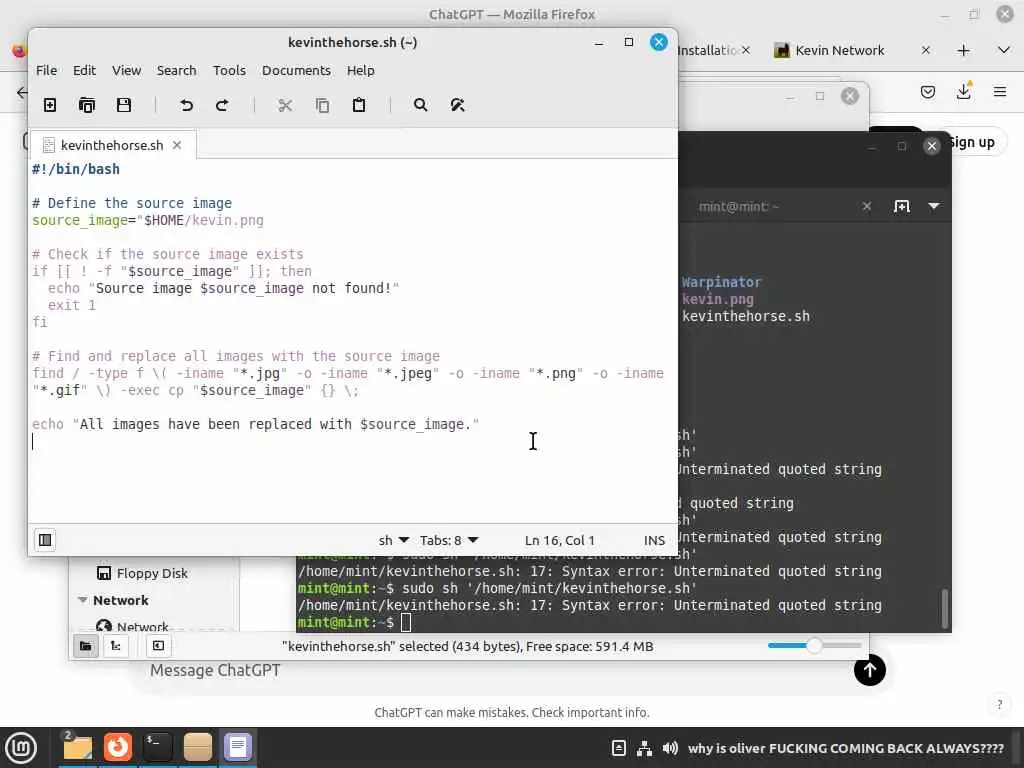Redo the last edit
Image resolution: width=1024 pixels, height=768 pixels.
click(x=223, y=105)
